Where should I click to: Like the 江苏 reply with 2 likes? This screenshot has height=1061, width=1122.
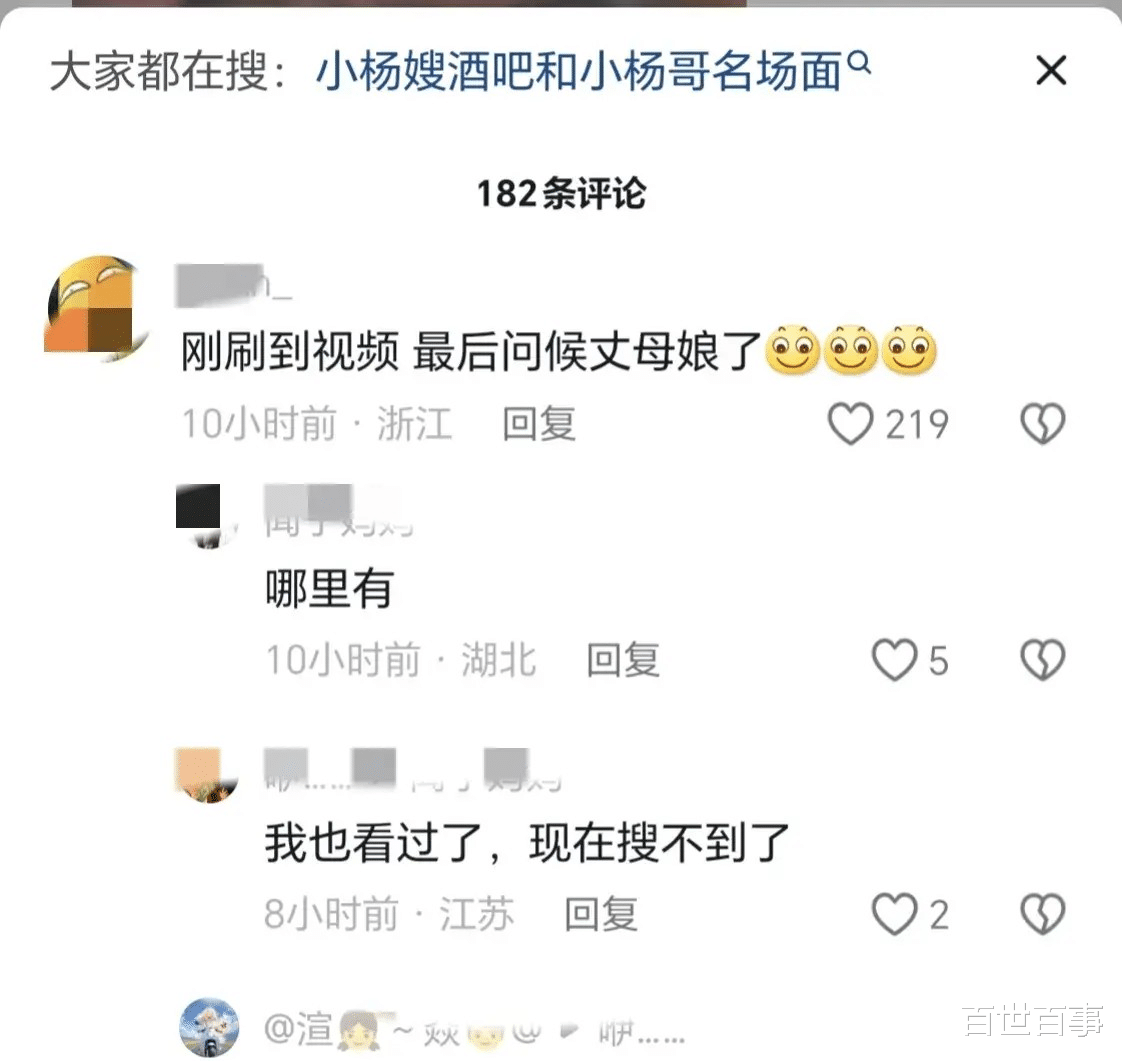point(894,914)
